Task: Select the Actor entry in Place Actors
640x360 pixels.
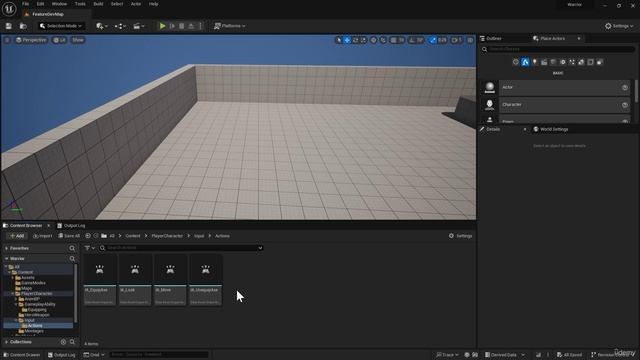Action: [x=556, y=87]
